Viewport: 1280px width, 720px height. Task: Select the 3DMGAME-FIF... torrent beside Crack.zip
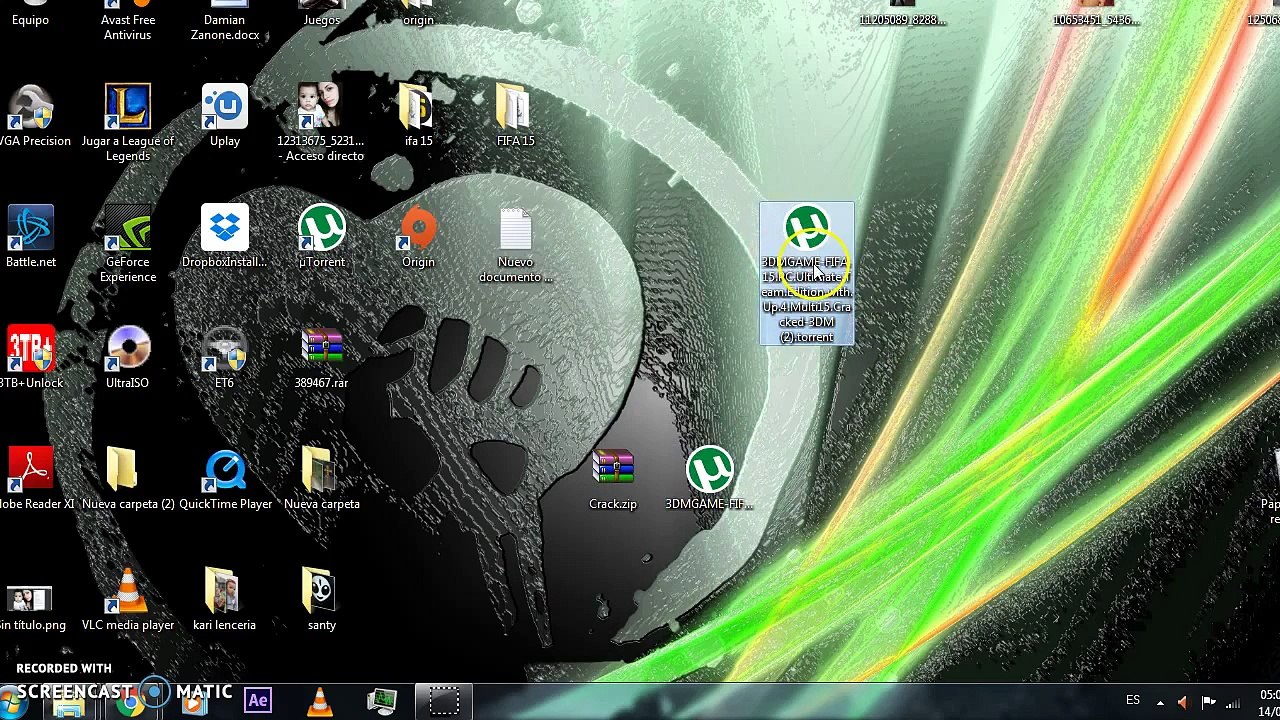pos(709,479)
